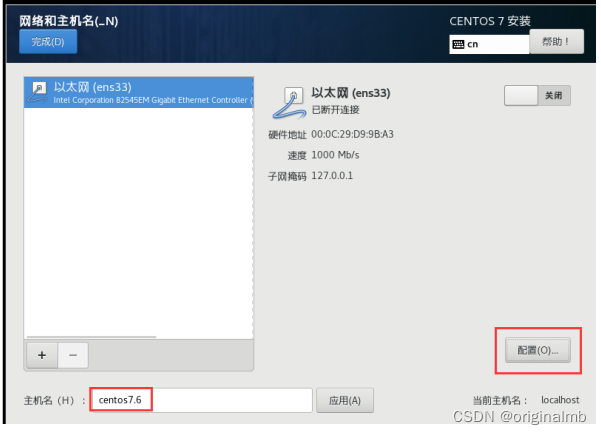Viewport: 601px width, 435px height.
Task: Click the 应用(A) apply hostname button
Action: [345, 401]
